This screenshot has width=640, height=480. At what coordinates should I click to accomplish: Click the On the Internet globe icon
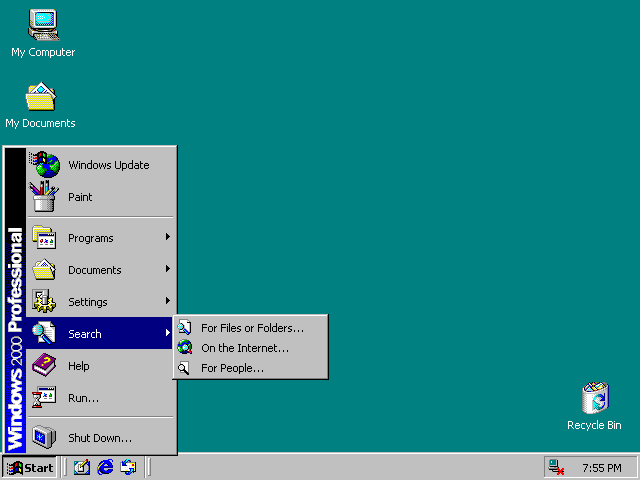pos(184,347)
